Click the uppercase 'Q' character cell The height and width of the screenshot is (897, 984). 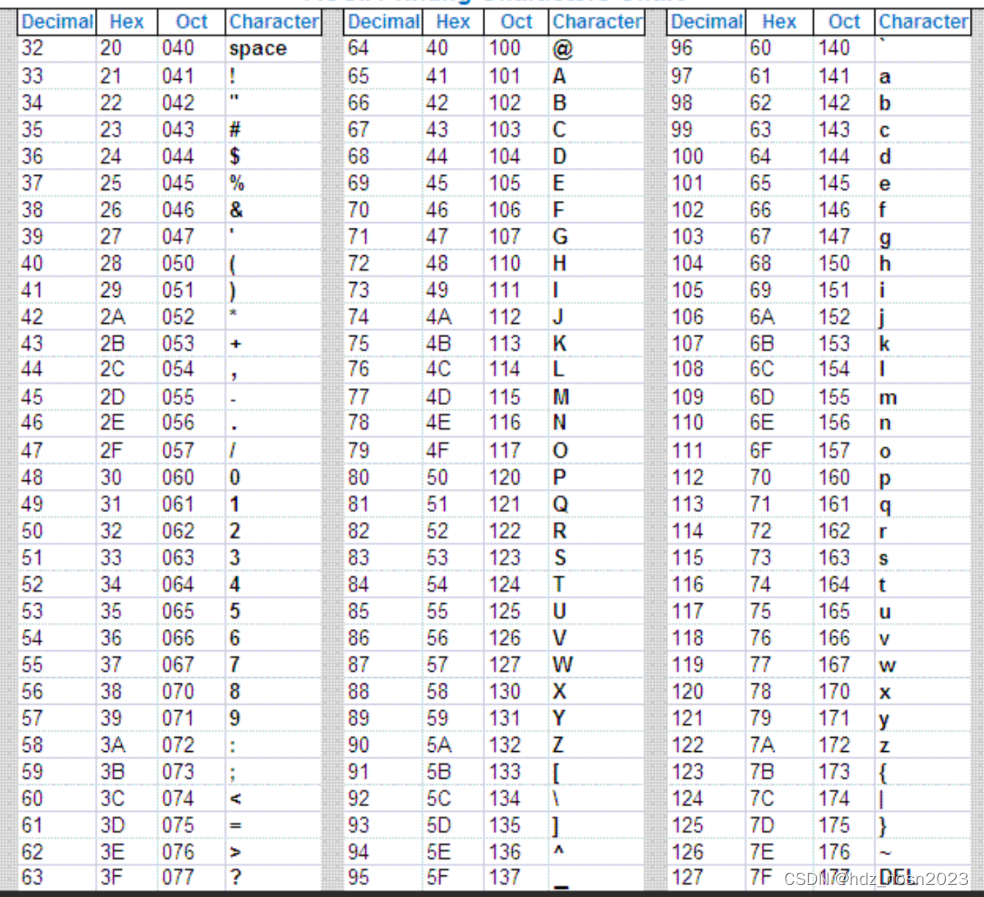coord(596,504)
